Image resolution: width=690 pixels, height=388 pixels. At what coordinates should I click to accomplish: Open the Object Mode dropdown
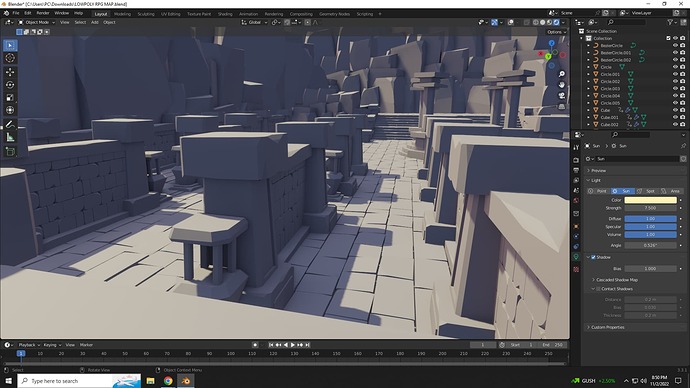point(37,22)
